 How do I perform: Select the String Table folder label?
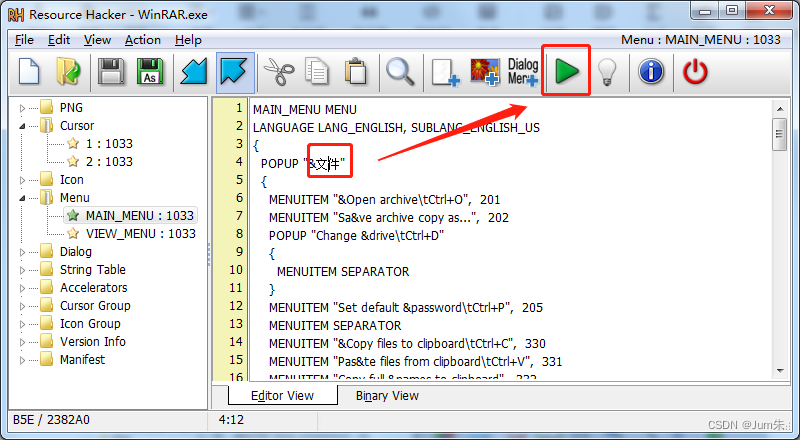(x=92, y=270)
